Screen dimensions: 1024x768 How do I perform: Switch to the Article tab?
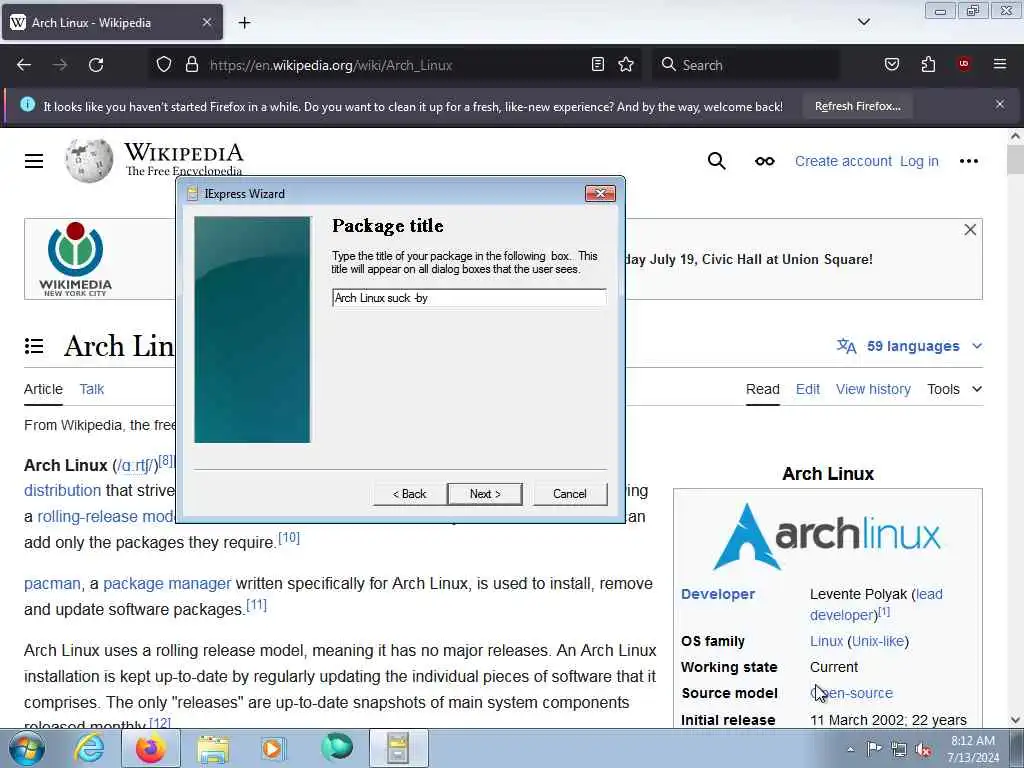click(43, 389)
